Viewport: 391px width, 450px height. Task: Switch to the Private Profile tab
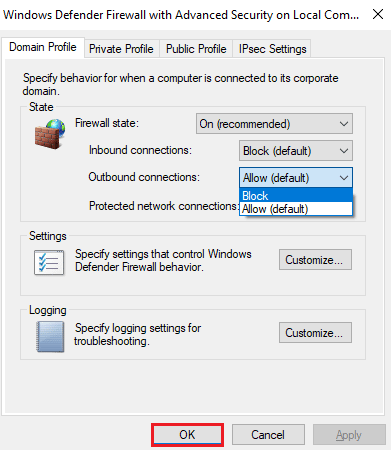(x=121, y=49)
